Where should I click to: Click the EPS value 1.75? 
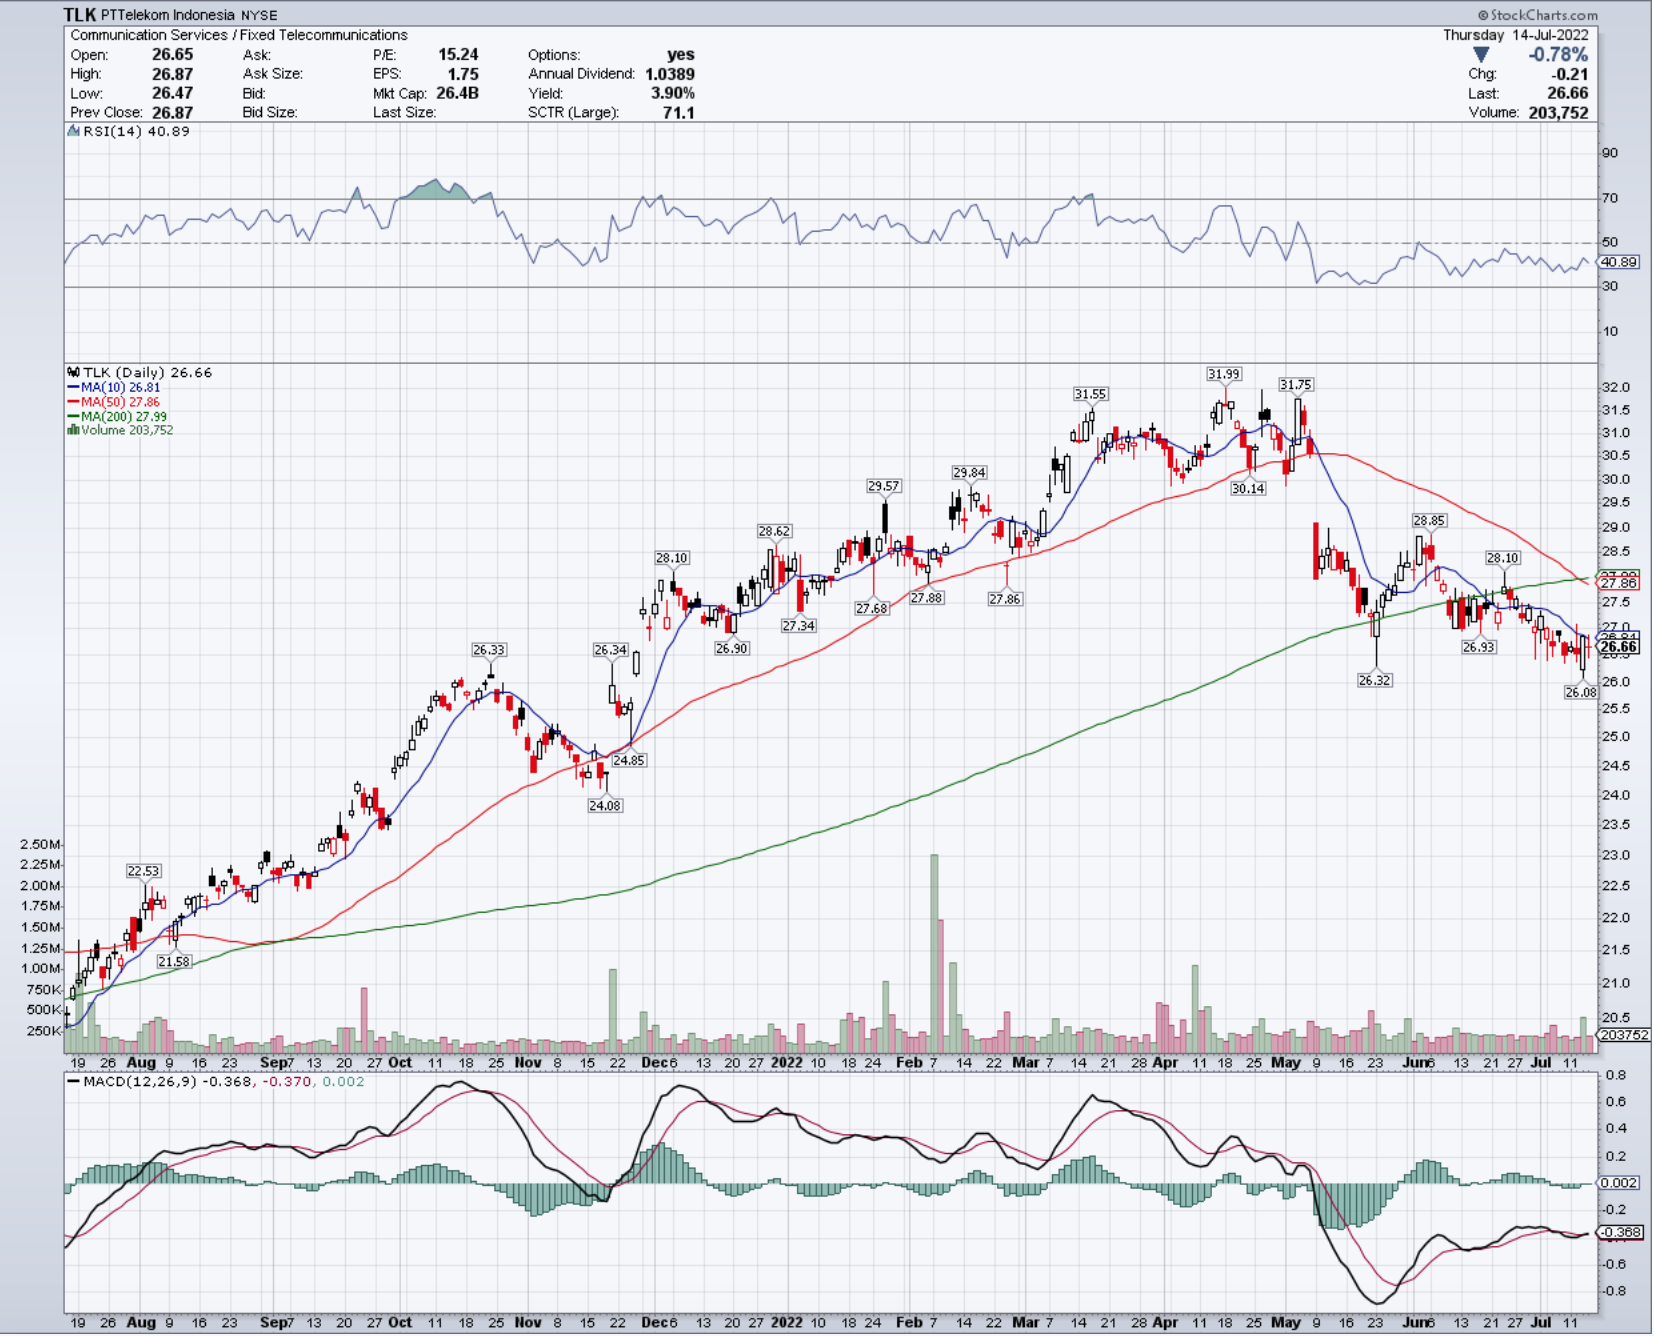[462, 74]
